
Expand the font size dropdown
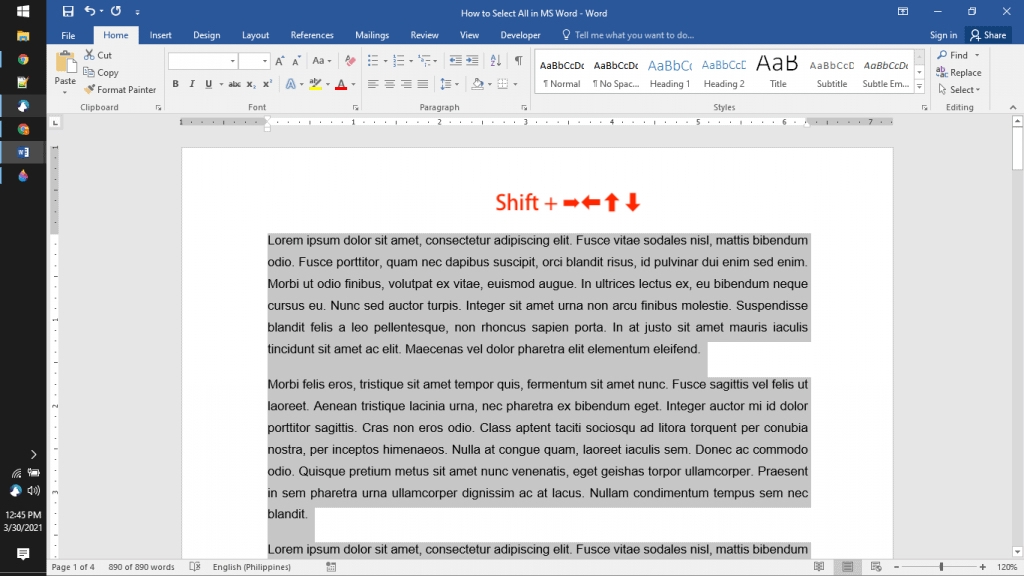264,61
